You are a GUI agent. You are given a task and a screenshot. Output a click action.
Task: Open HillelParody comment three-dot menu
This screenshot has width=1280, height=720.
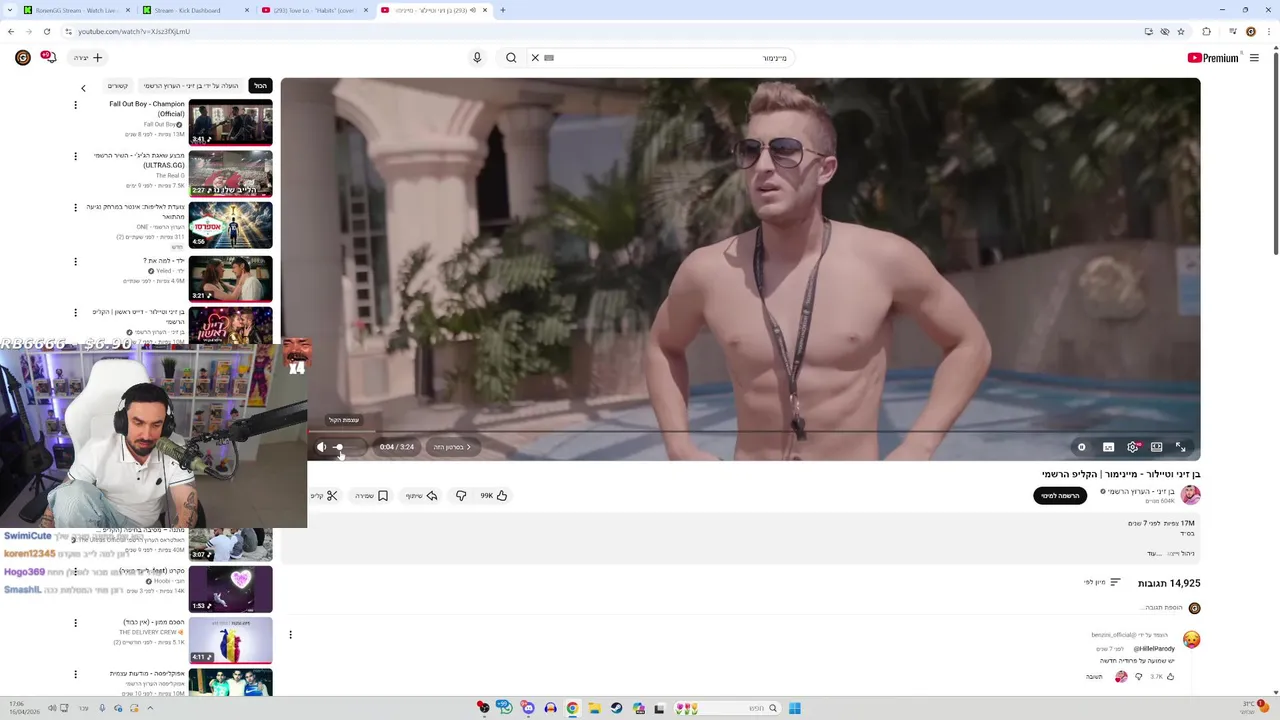tap(290, 635)
